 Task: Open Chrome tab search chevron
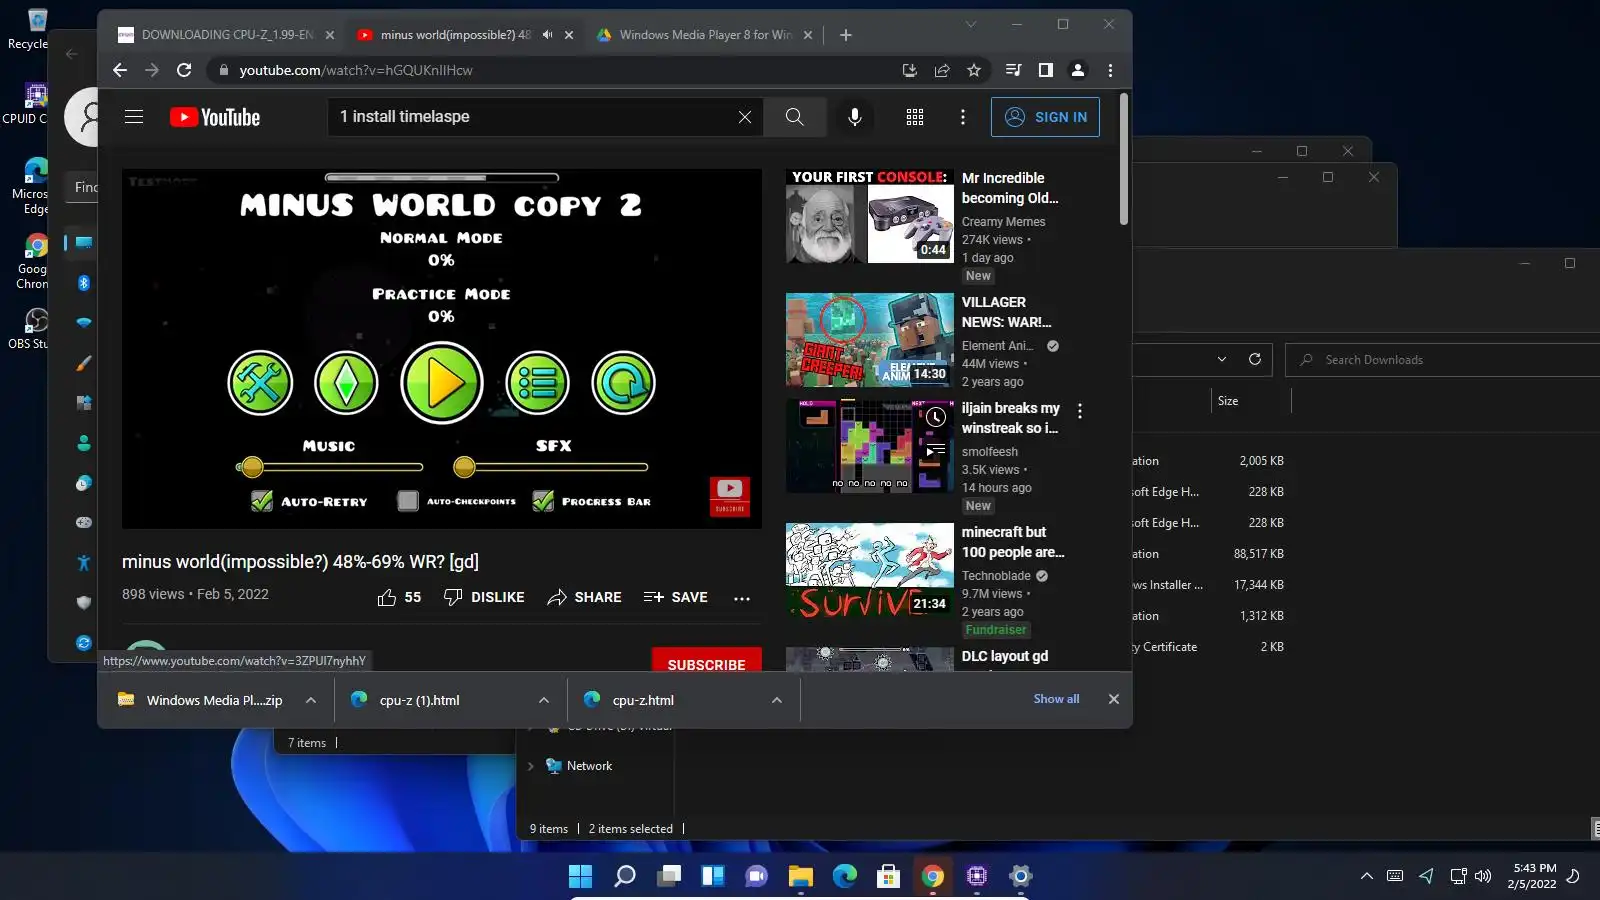point(971,24)
